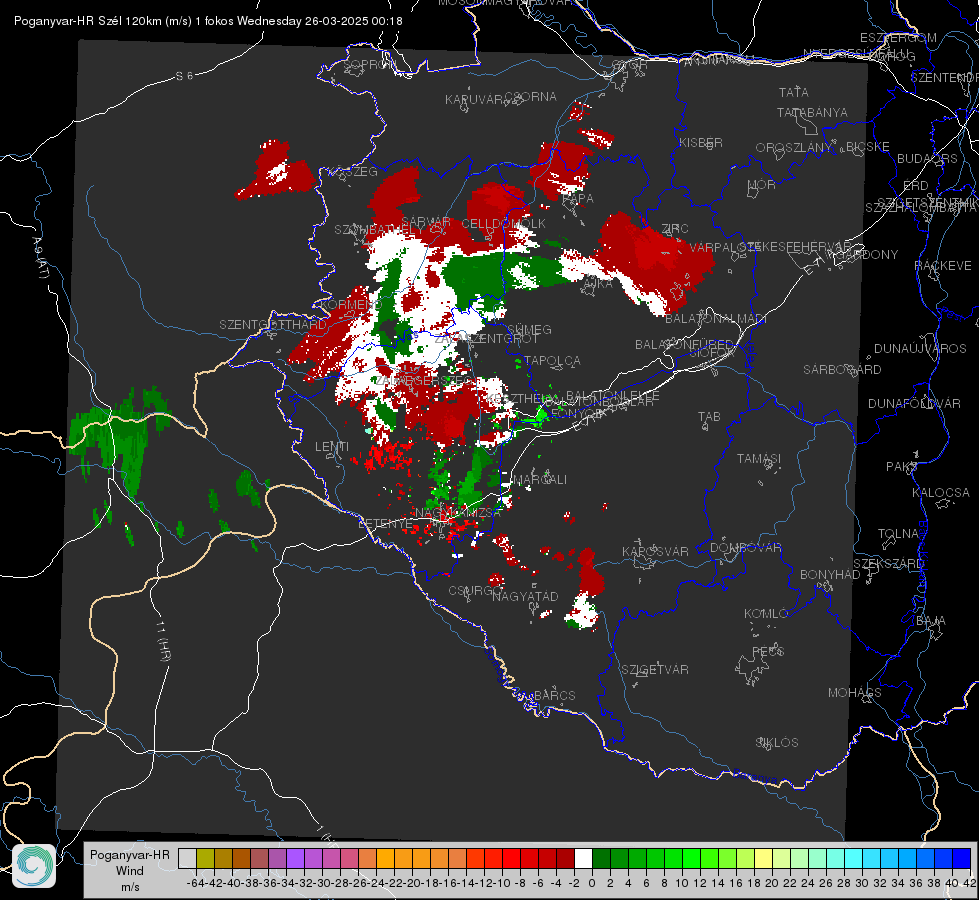Click the SIKLOS city label
The height and width of the screenshot is (900, 979).
point(777,743)
